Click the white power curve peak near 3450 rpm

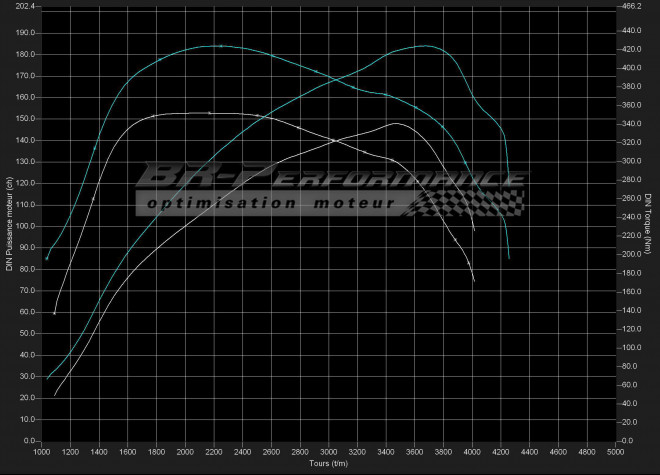(x=396, y=123)
